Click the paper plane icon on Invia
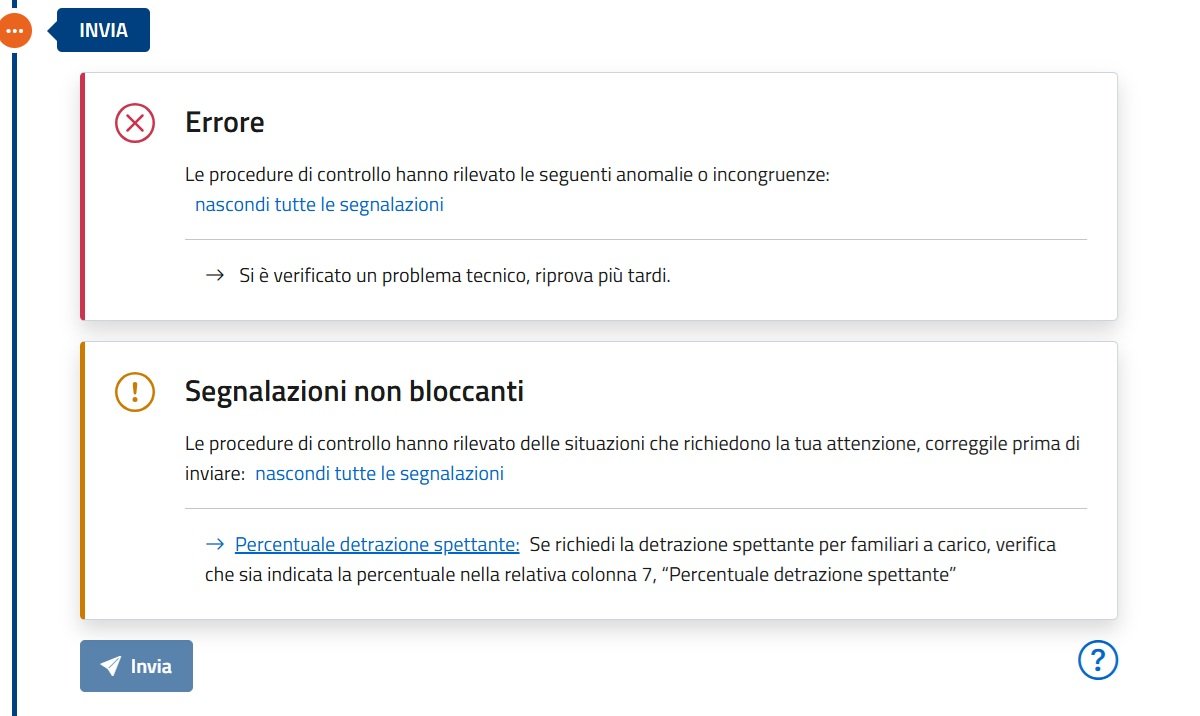This screenshot has height=716, width=1200. click(111, 666)
